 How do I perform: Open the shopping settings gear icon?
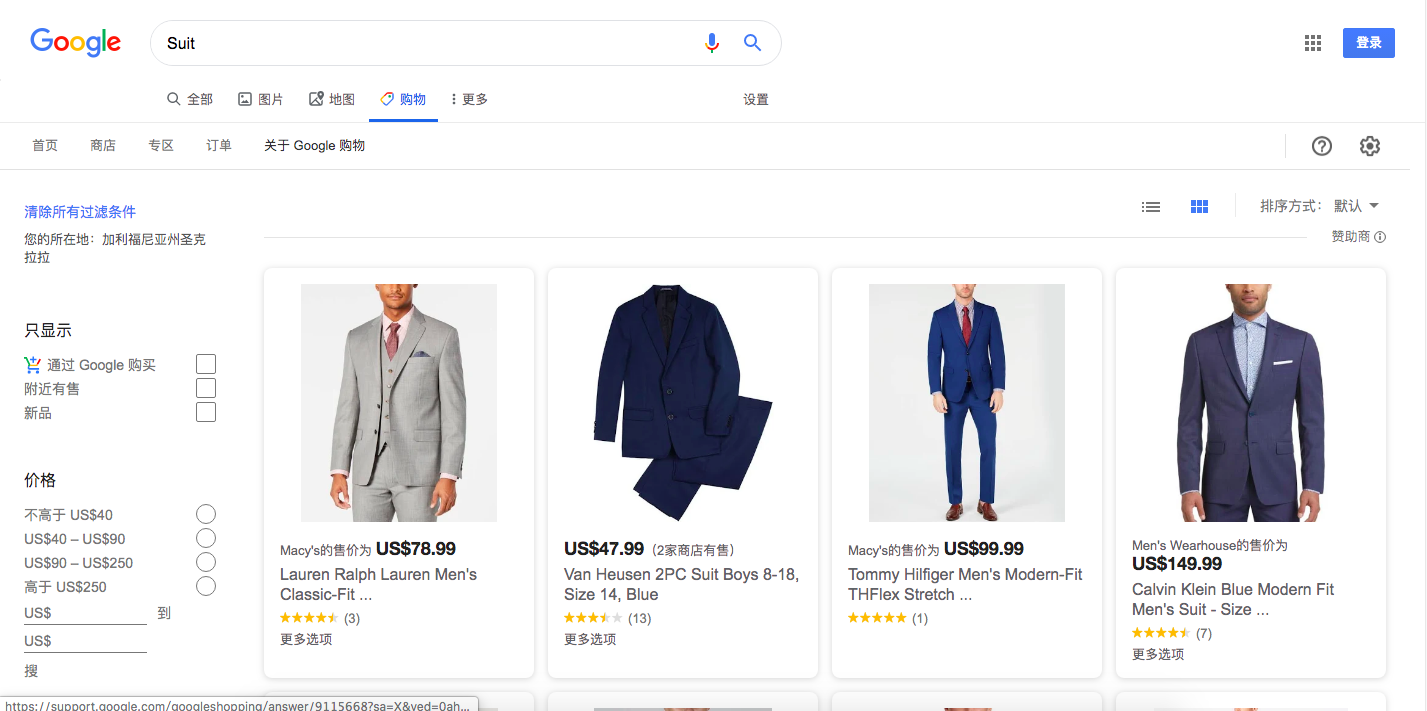pos(1370,146)
